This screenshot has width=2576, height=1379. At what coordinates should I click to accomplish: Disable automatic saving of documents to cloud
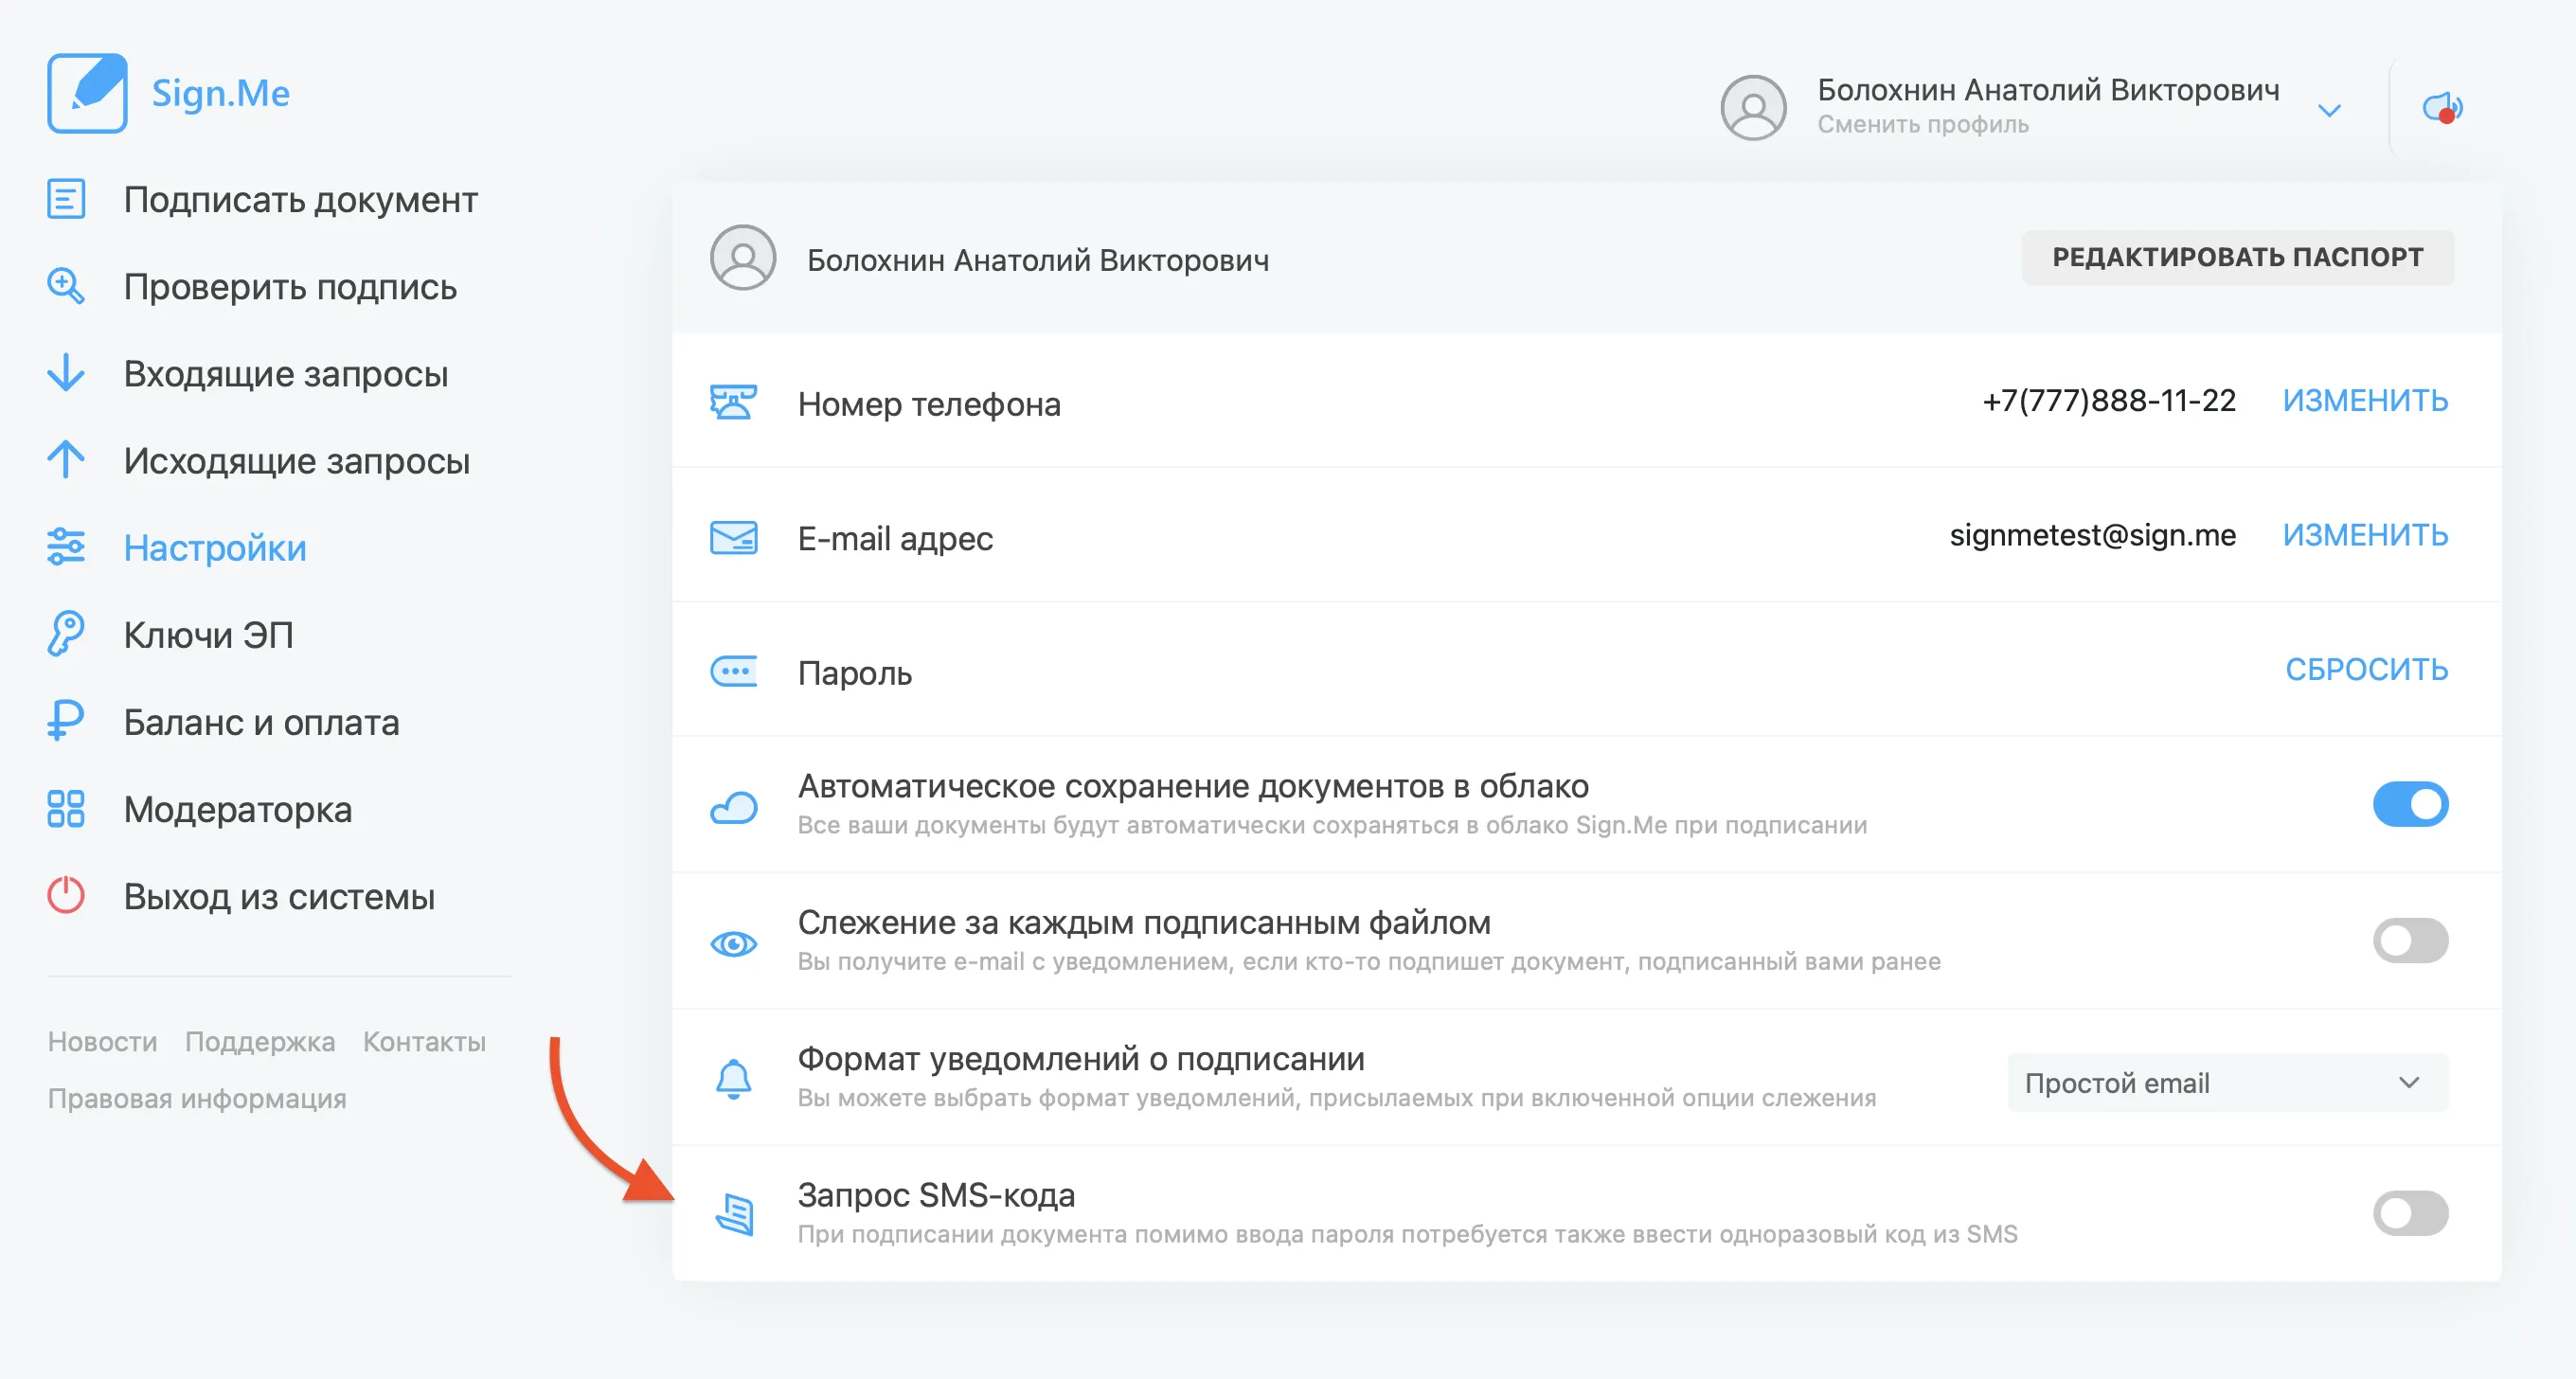pos(2410,804)
